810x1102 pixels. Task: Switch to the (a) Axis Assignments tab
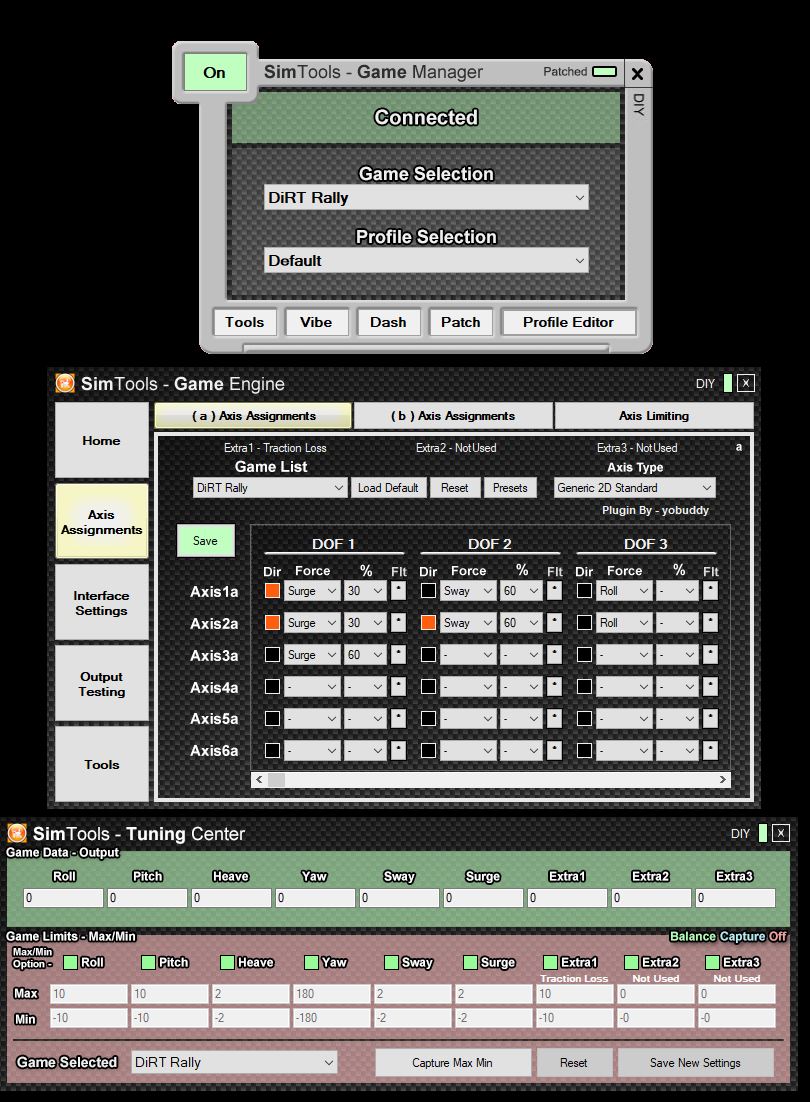253,416
